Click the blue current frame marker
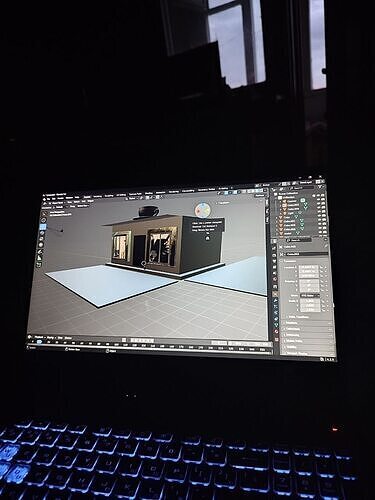The image size is (375, 500). [39, 342]
